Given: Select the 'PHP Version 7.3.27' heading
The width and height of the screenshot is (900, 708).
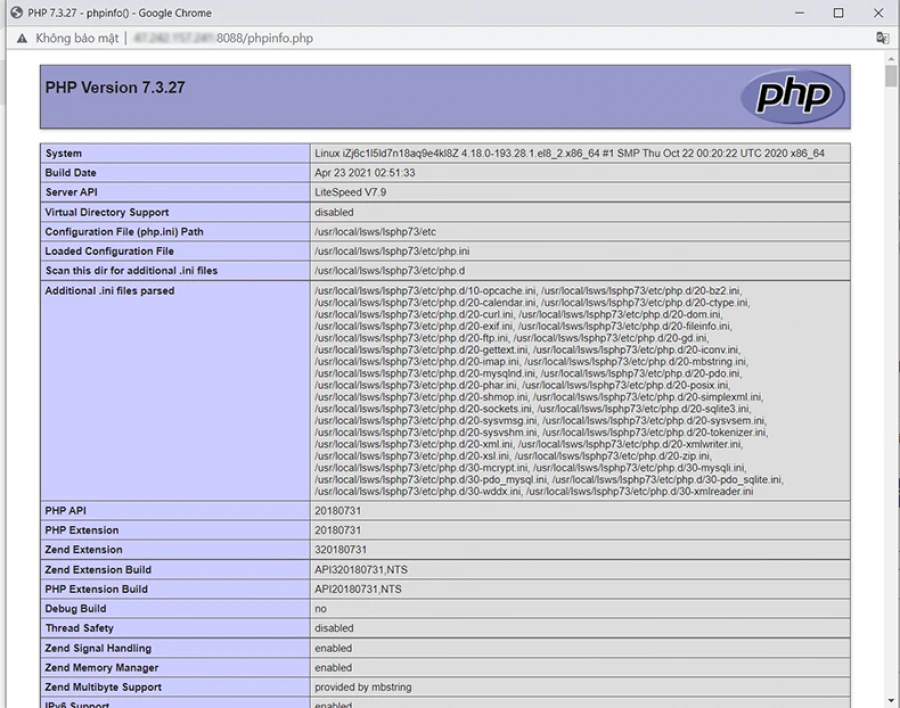Looking at the screenshot, I should [x=115, y=87].
